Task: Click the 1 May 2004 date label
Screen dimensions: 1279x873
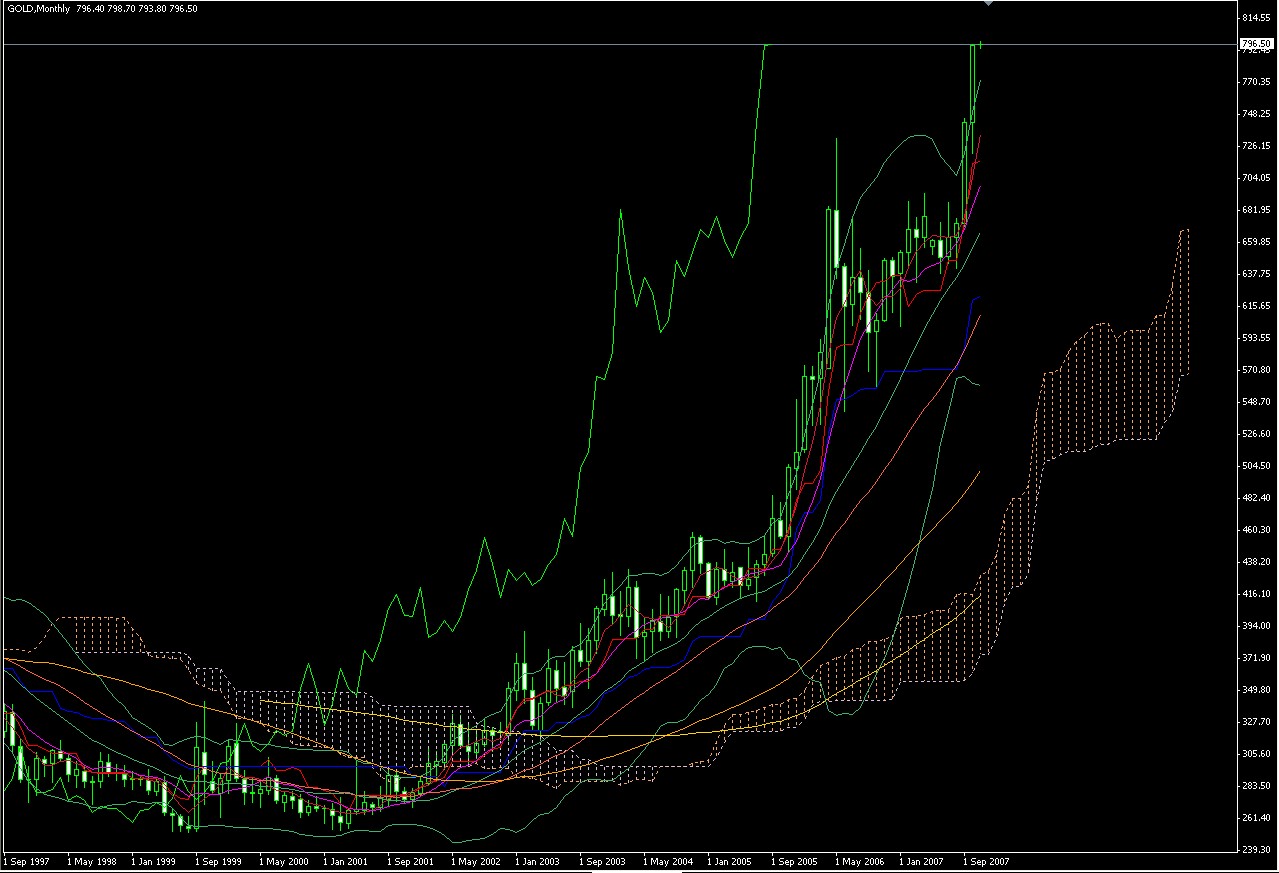Action: click(x=668, y=861)
